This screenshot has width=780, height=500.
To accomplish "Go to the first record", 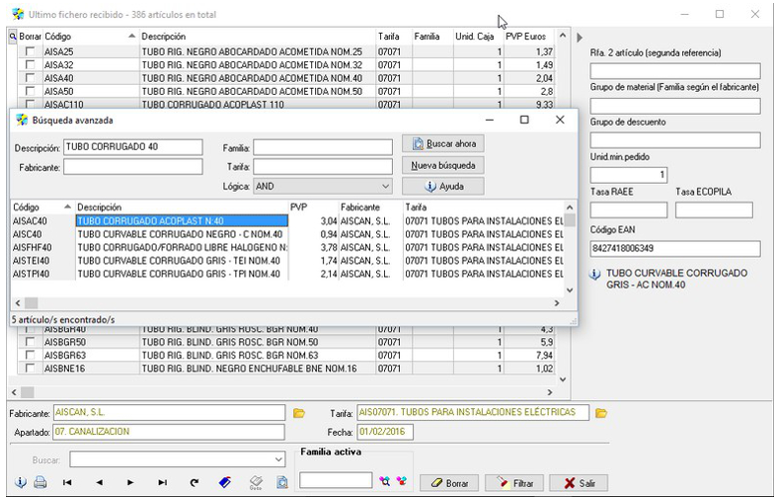I will click(x=68, y=482).
